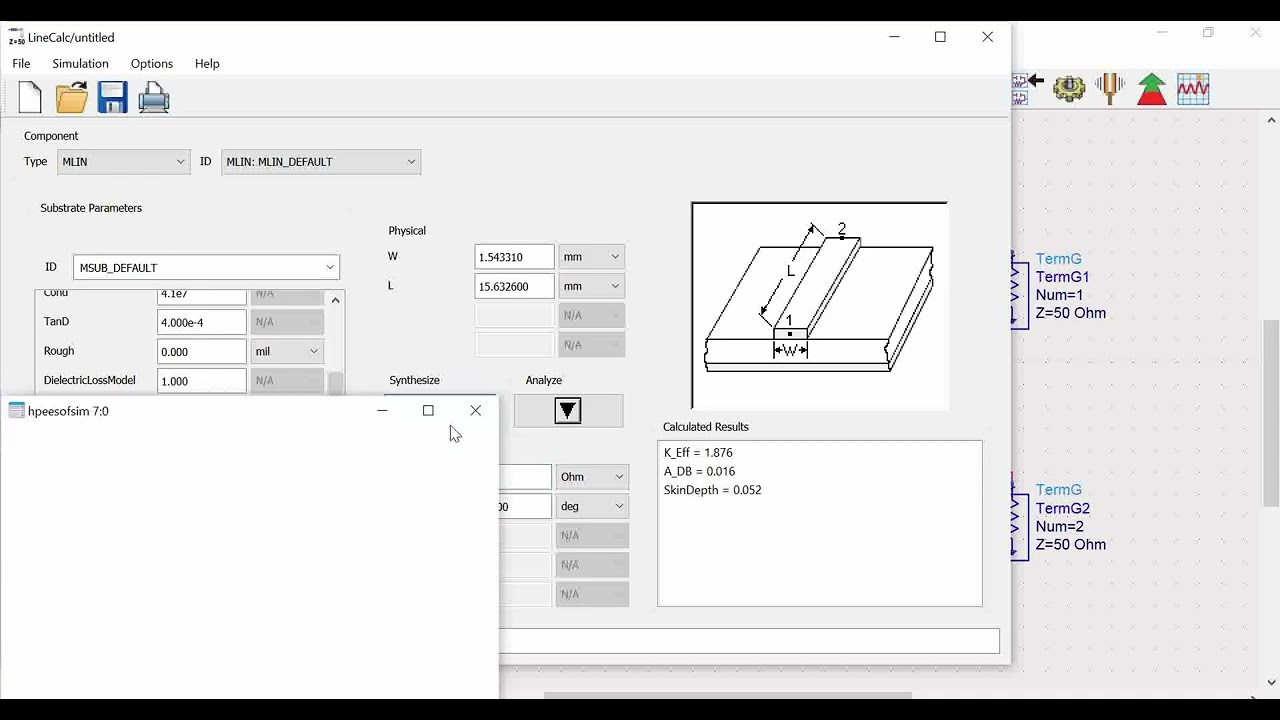The height and width of the screenshot is (720, 1280).
Task: Click the LineCalc title bar icon
Action: pos(16,37)
